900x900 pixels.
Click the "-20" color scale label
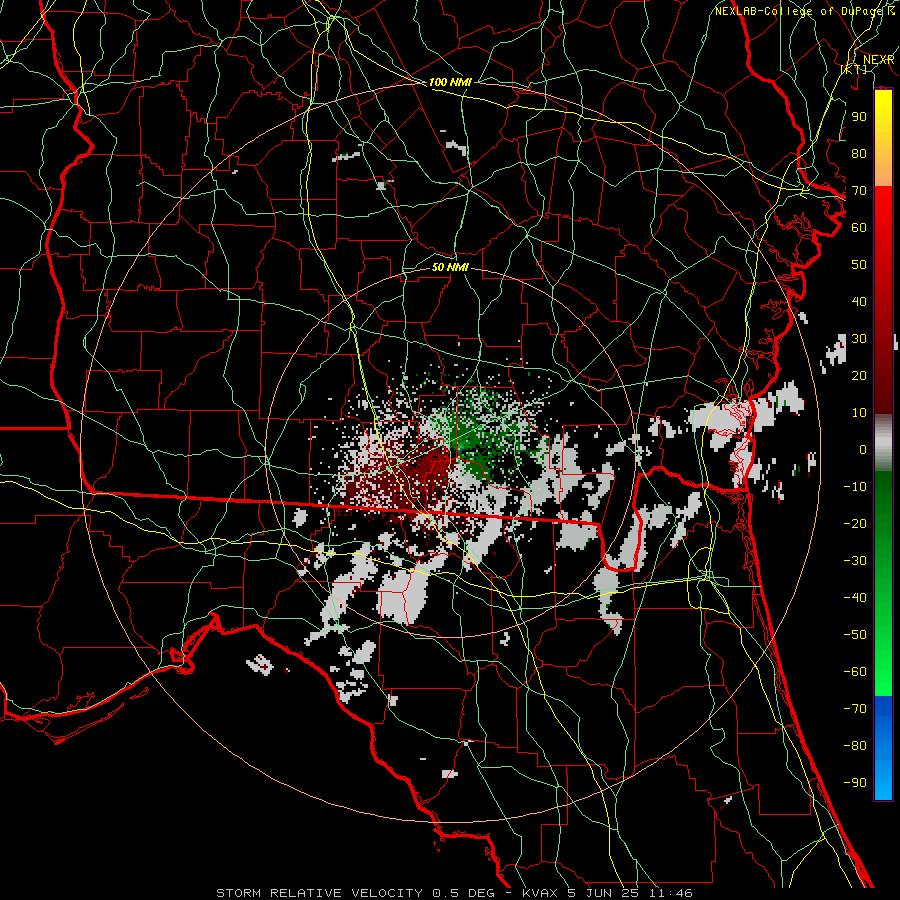(x=855, y=523)
